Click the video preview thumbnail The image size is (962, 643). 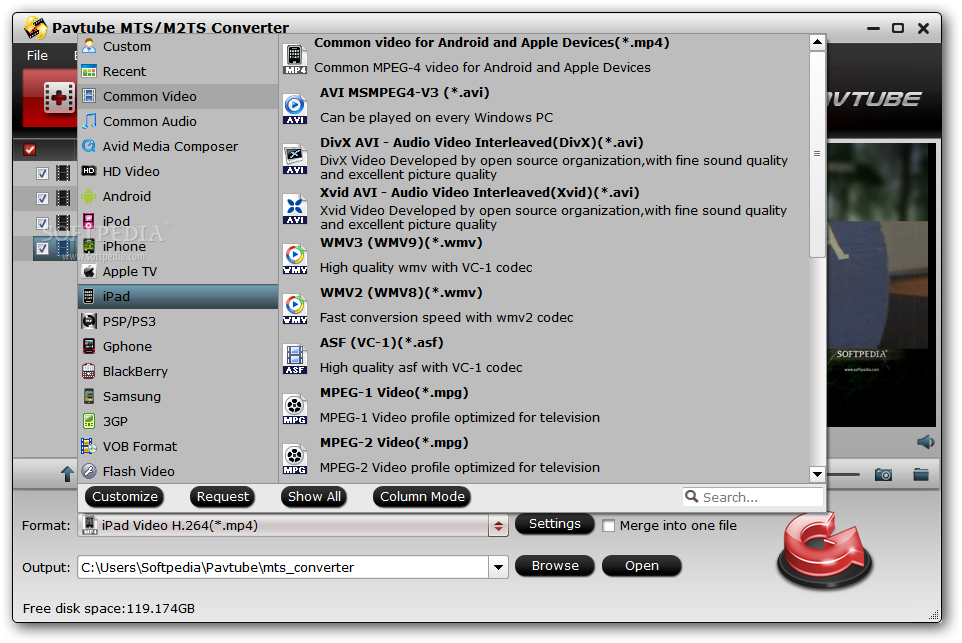pos(882,285)
